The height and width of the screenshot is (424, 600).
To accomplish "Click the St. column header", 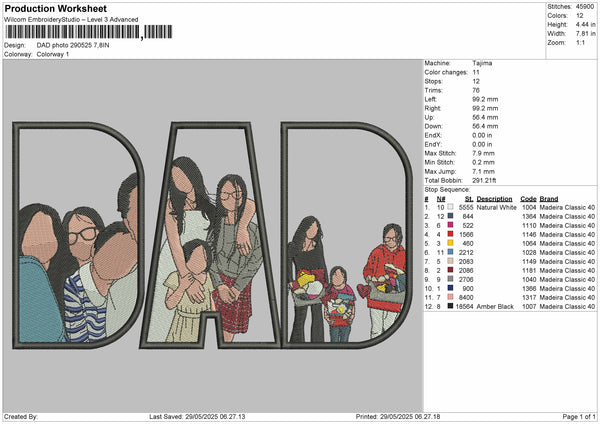I will tap(469, 199).
